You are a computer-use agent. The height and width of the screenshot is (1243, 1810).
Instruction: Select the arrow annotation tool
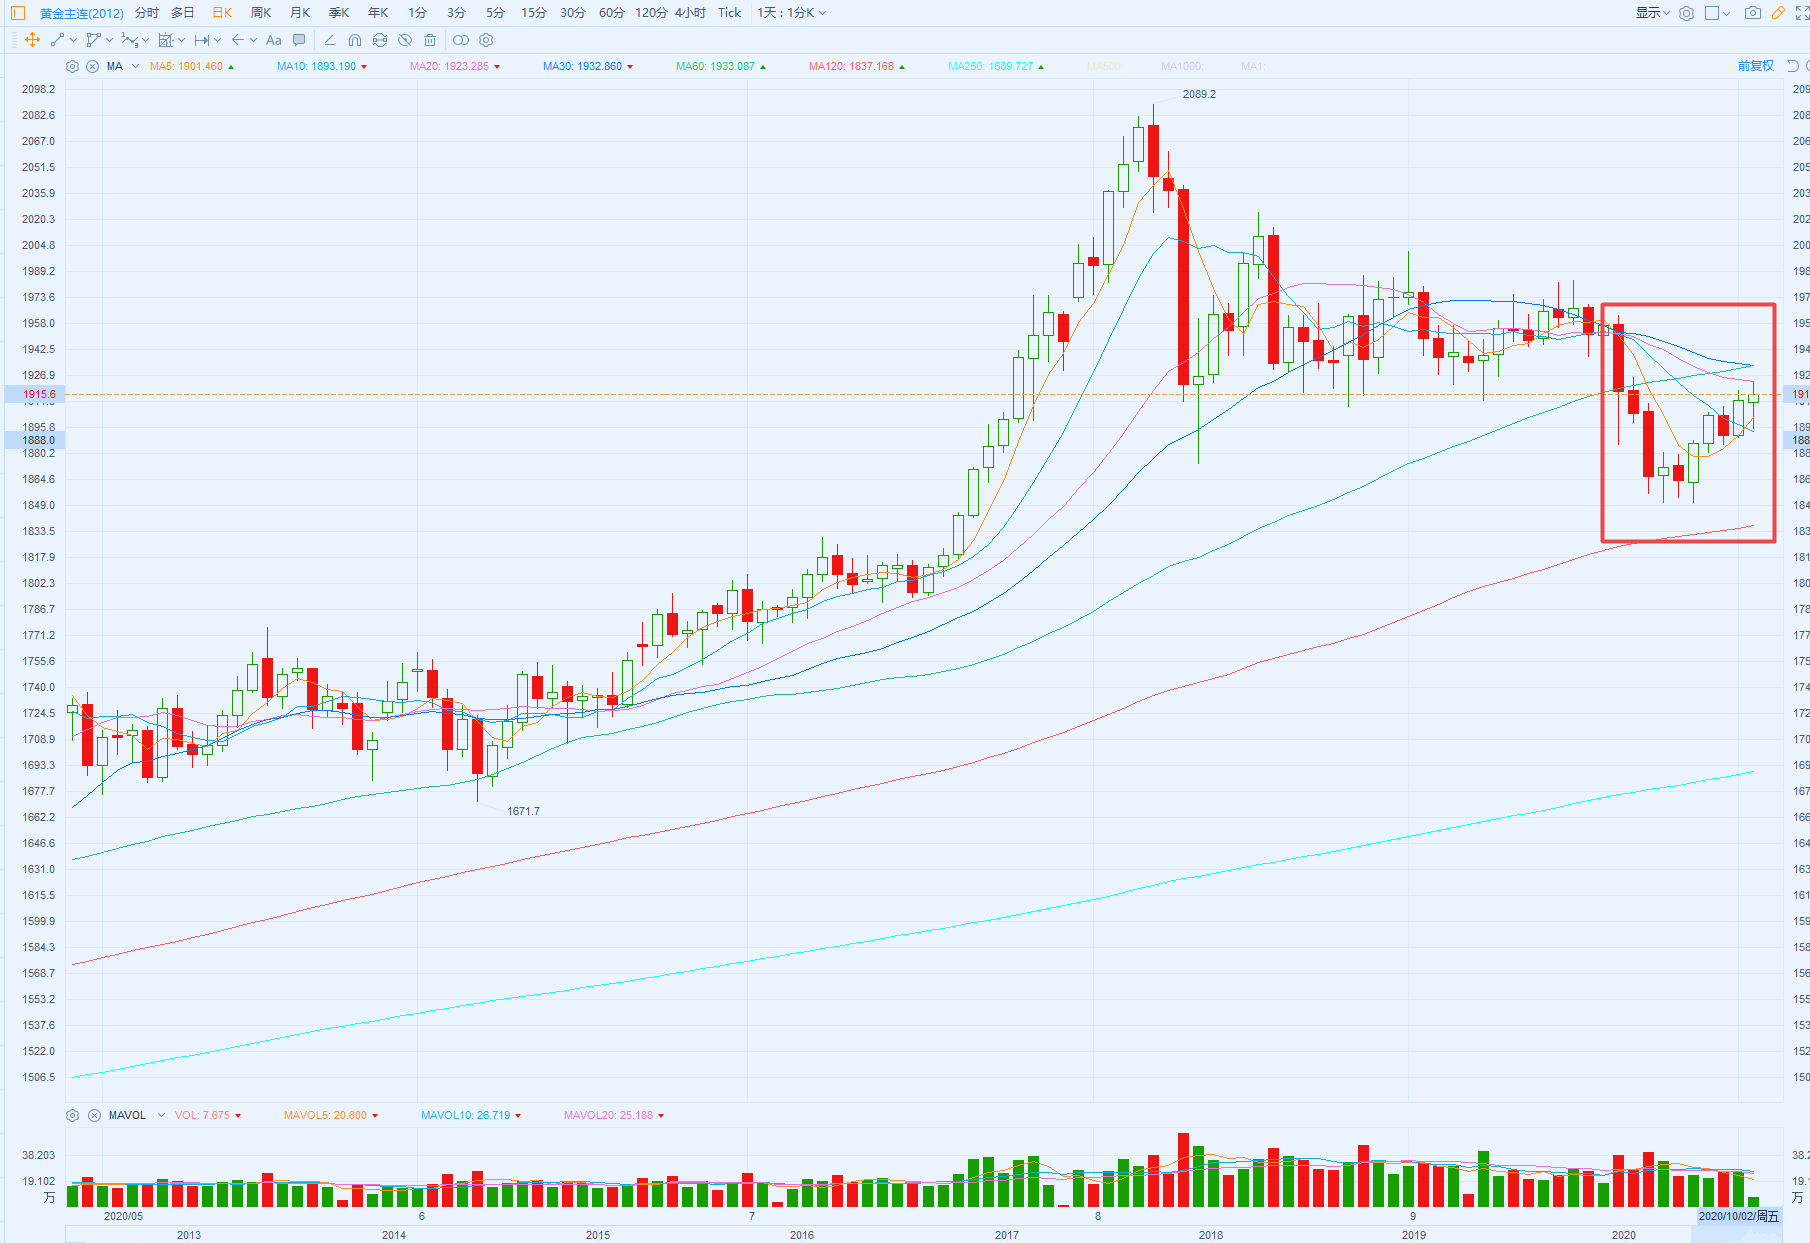point(237,40)
